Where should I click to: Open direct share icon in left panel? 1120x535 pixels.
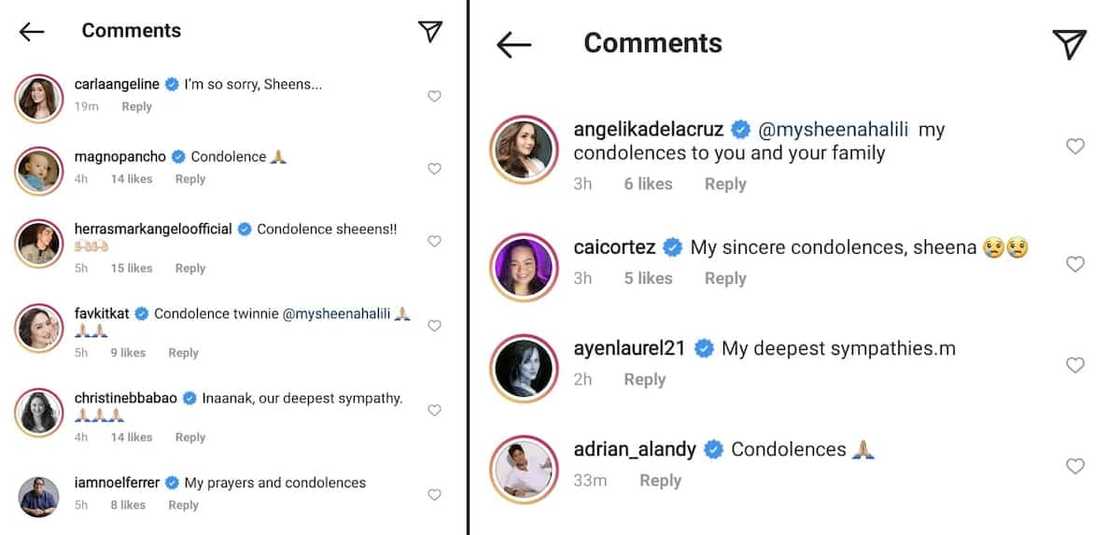pyautogui.click(x=430, y=31)
